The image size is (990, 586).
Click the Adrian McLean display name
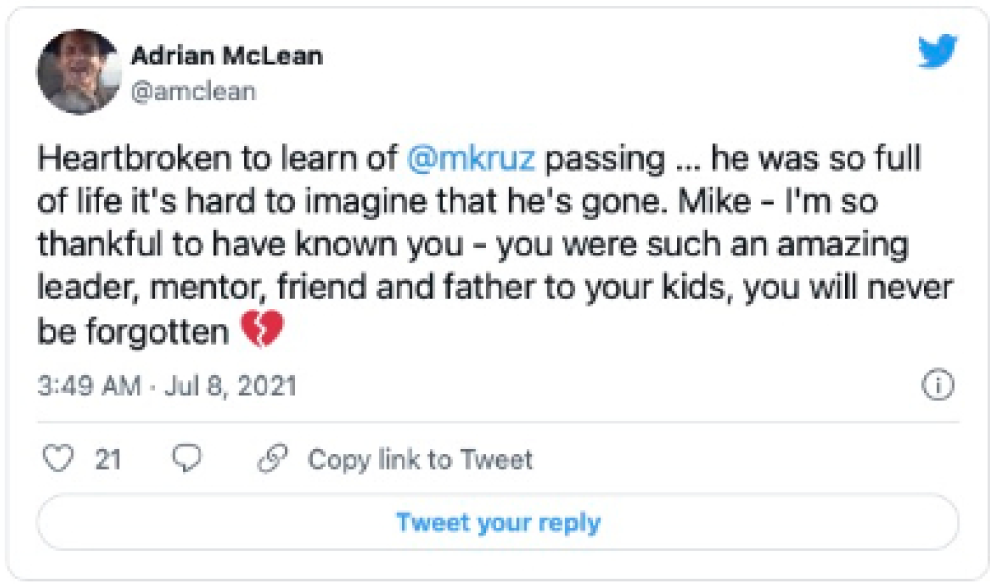pos(227,55)
